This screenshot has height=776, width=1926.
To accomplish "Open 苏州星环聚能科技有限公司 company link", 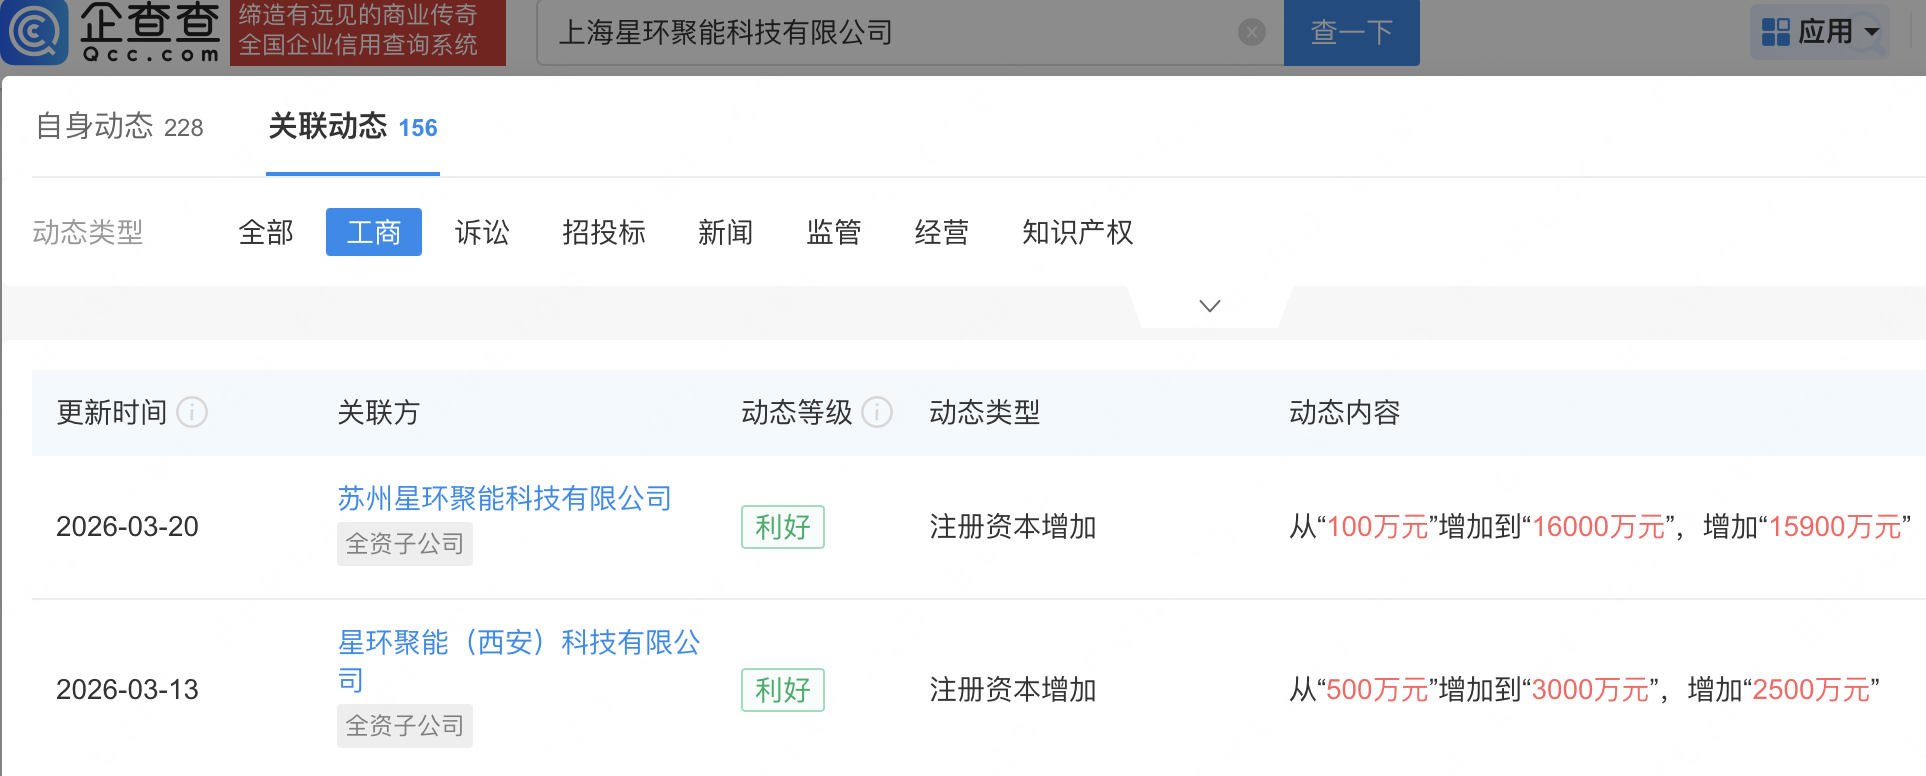I will pos(504,498).
